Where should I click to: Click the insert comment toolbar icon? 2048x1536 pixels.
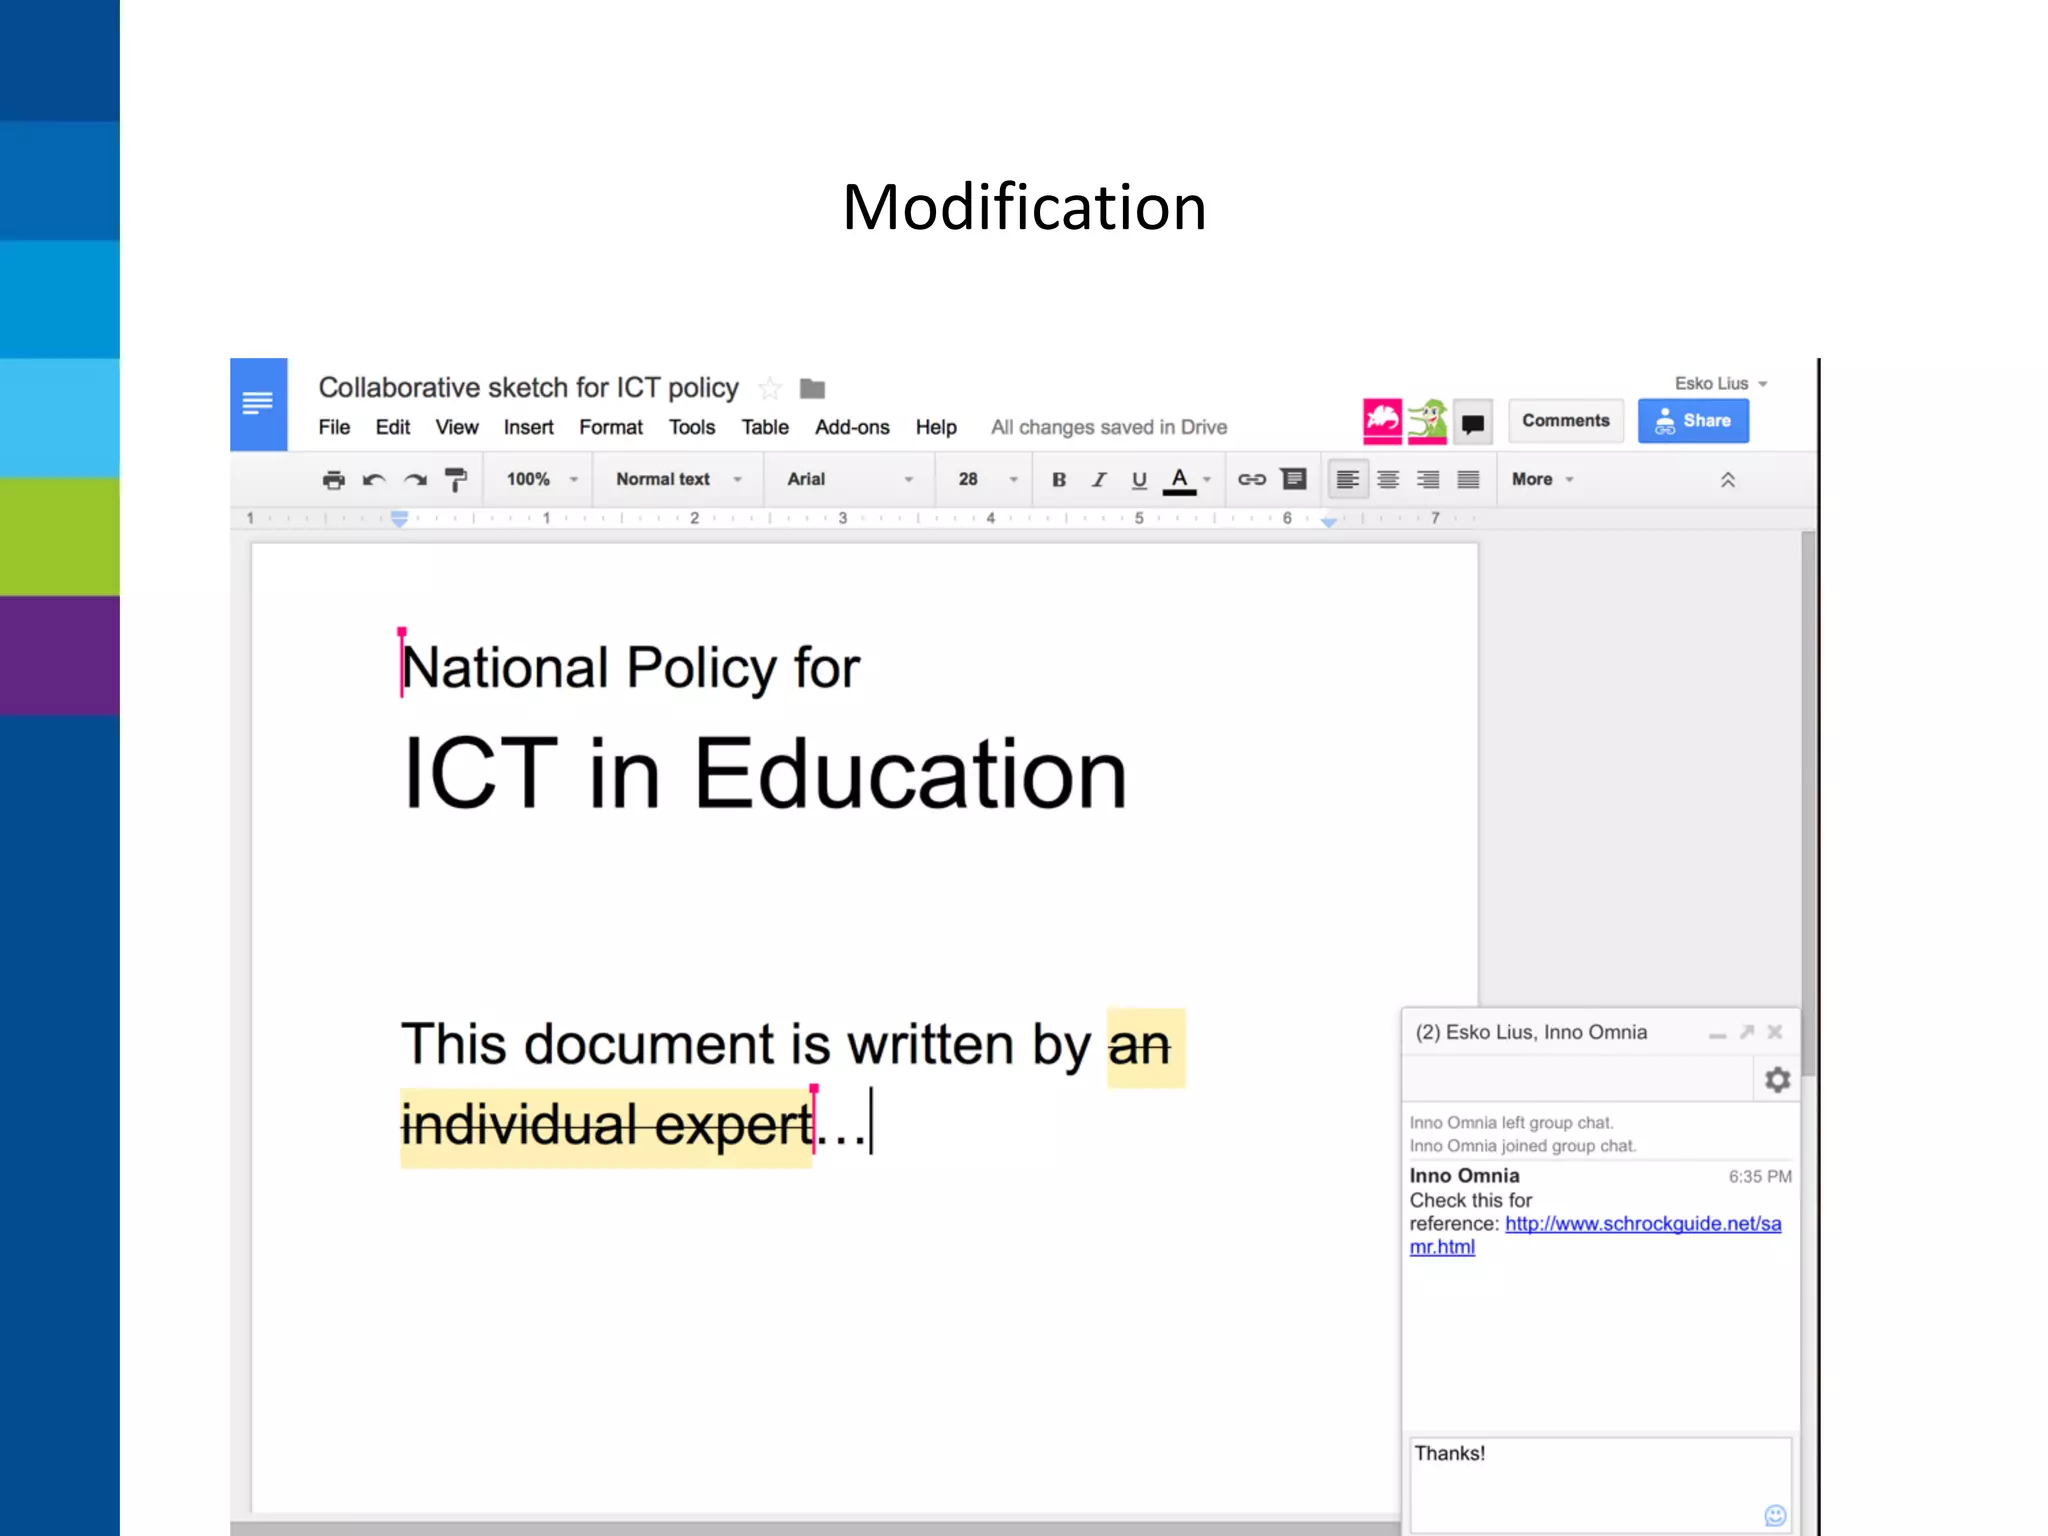coord(1293,480)
